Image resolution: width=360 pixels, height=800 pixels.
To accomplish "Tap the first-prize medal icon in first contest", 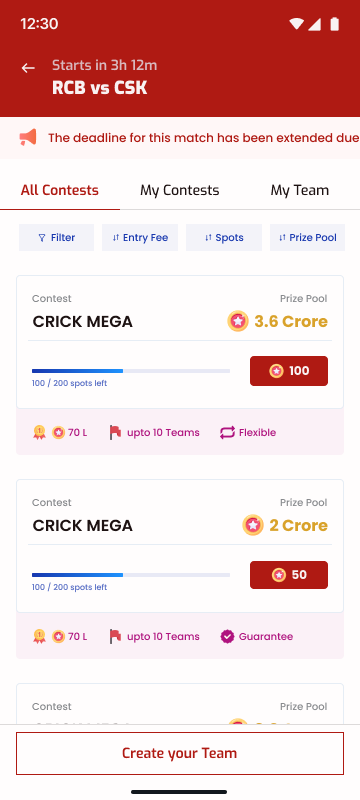I will pyautogui.click(x=39, y=433).
